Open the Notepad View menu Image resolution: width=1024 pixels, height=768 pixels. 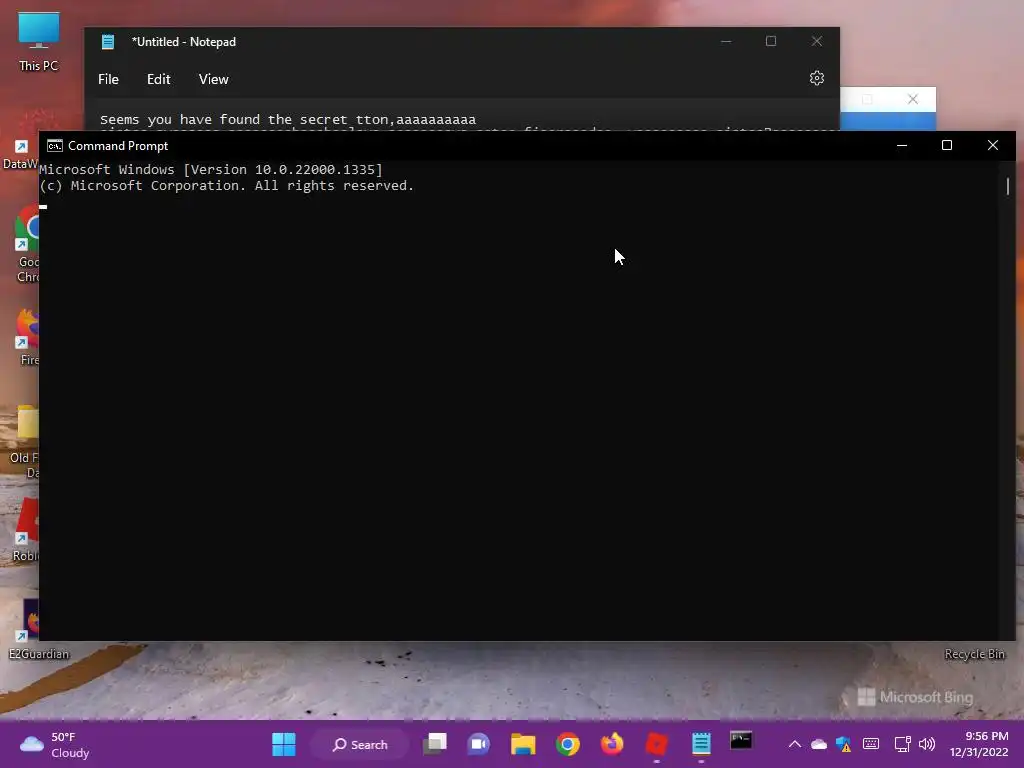tap(214, 79)
